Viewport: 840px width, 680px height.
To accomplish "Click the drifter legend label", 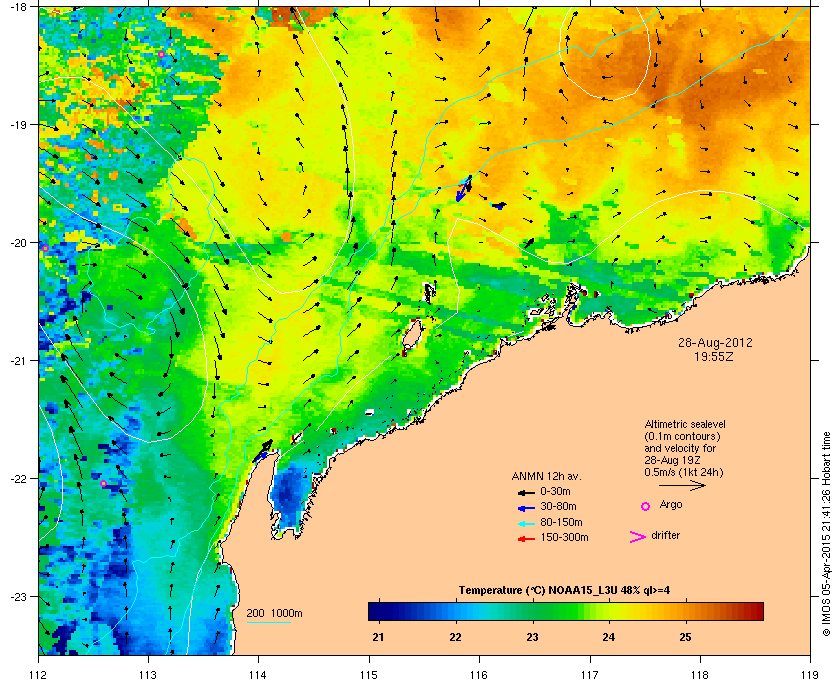I will [665, 535].
